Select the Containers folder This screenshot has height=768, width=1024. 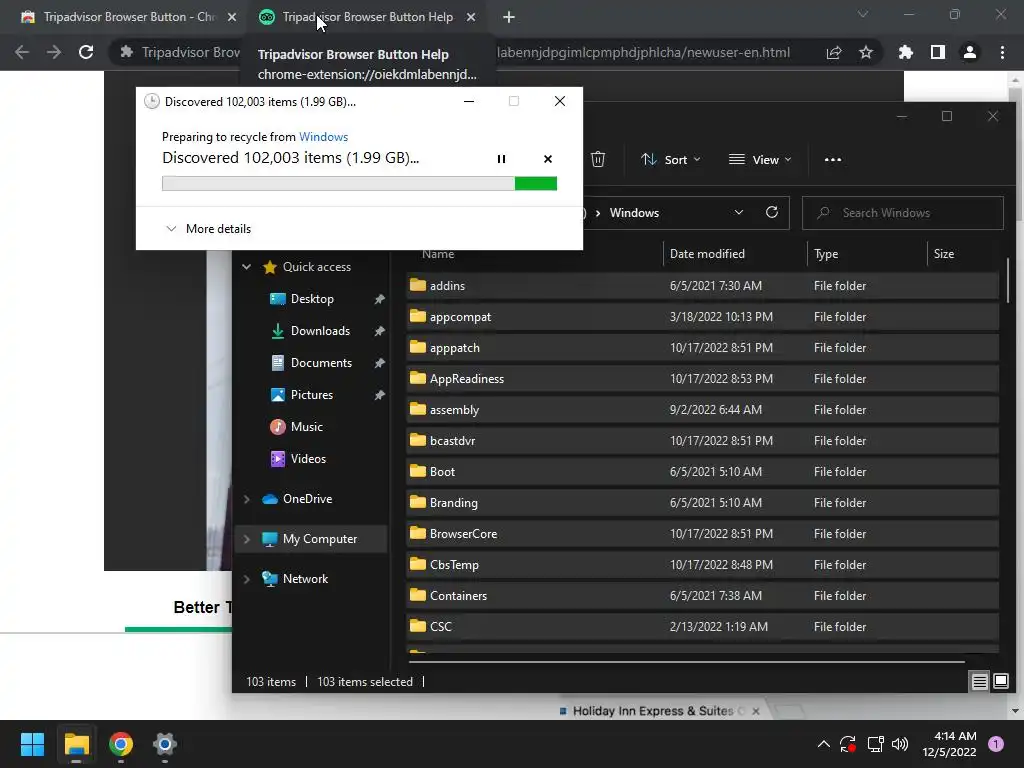point(702,596)
